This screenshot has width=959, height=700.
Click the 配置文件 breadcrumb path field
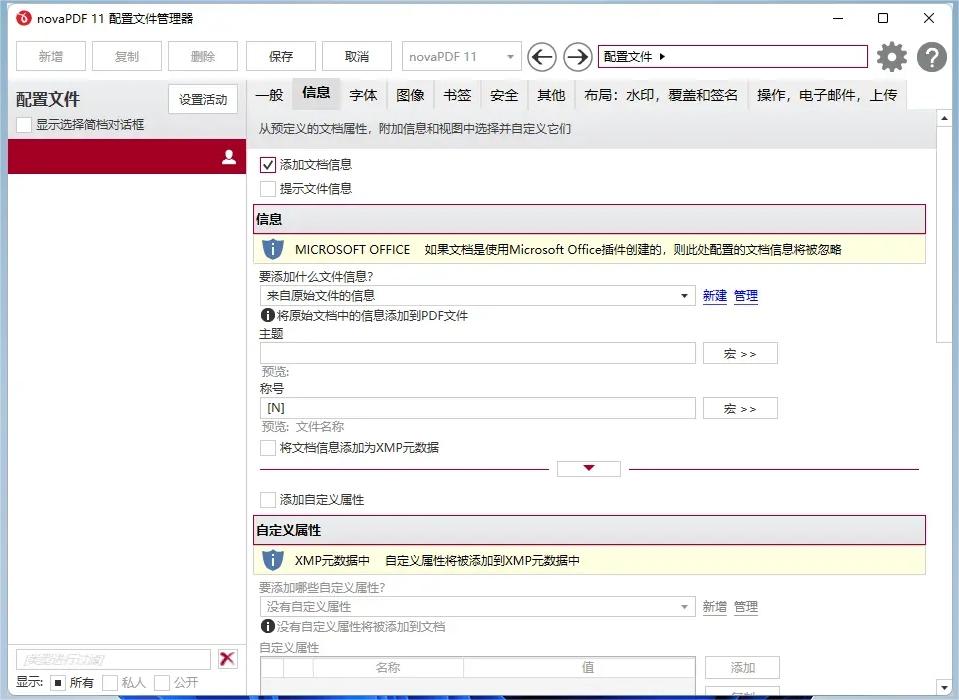click(x=733, y=57)
